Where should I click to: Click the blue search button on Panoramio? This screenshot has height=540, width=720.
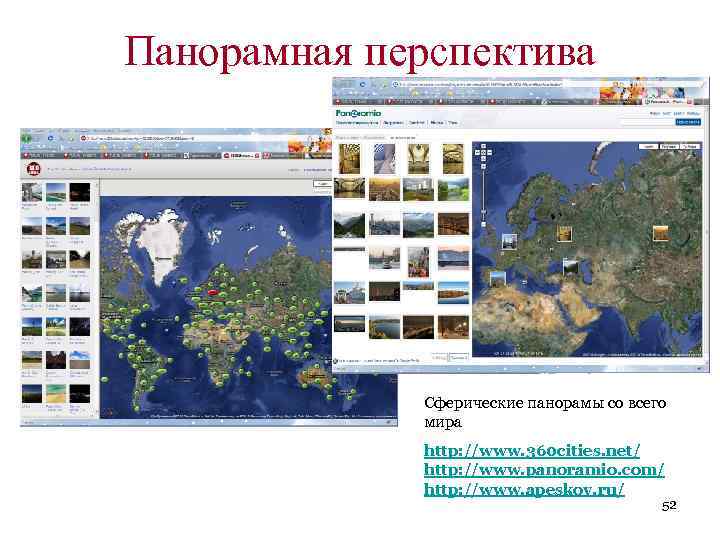[687, 122]
